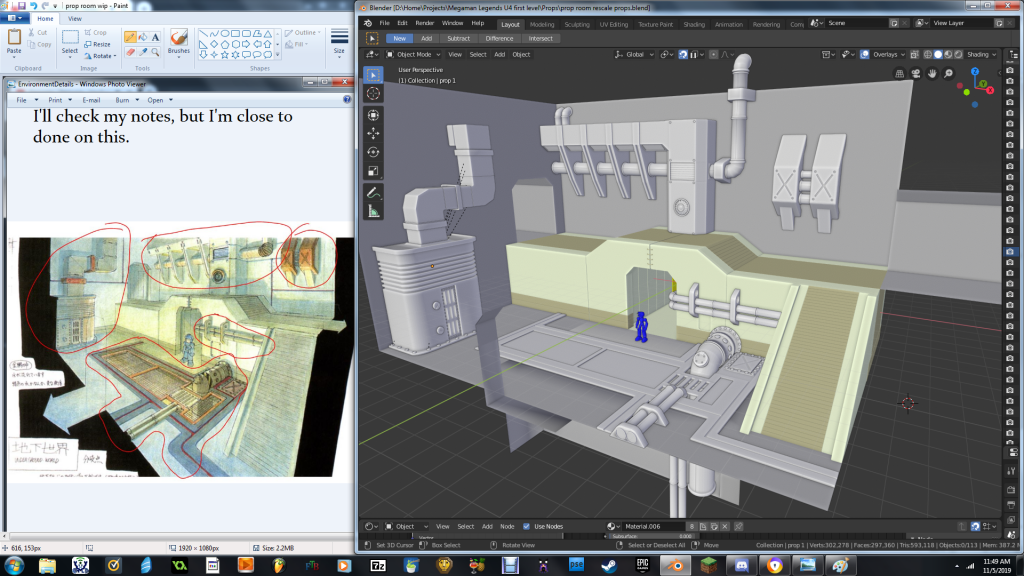This screenshot has width=1024, height=576.
Task: Select the Annotate tool in Blender toolbar
Action: 374,193
